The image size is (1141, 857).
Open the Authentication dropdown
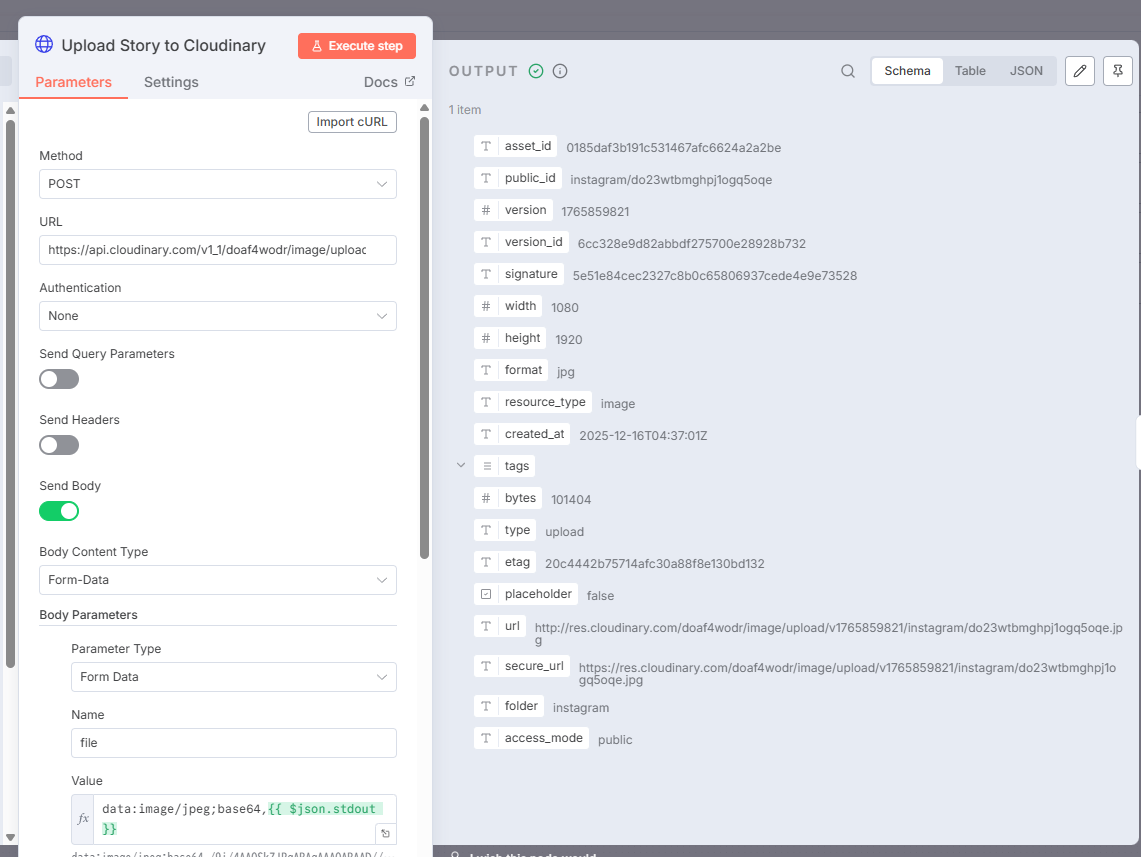pyautogui.click(x=217, y=316)
